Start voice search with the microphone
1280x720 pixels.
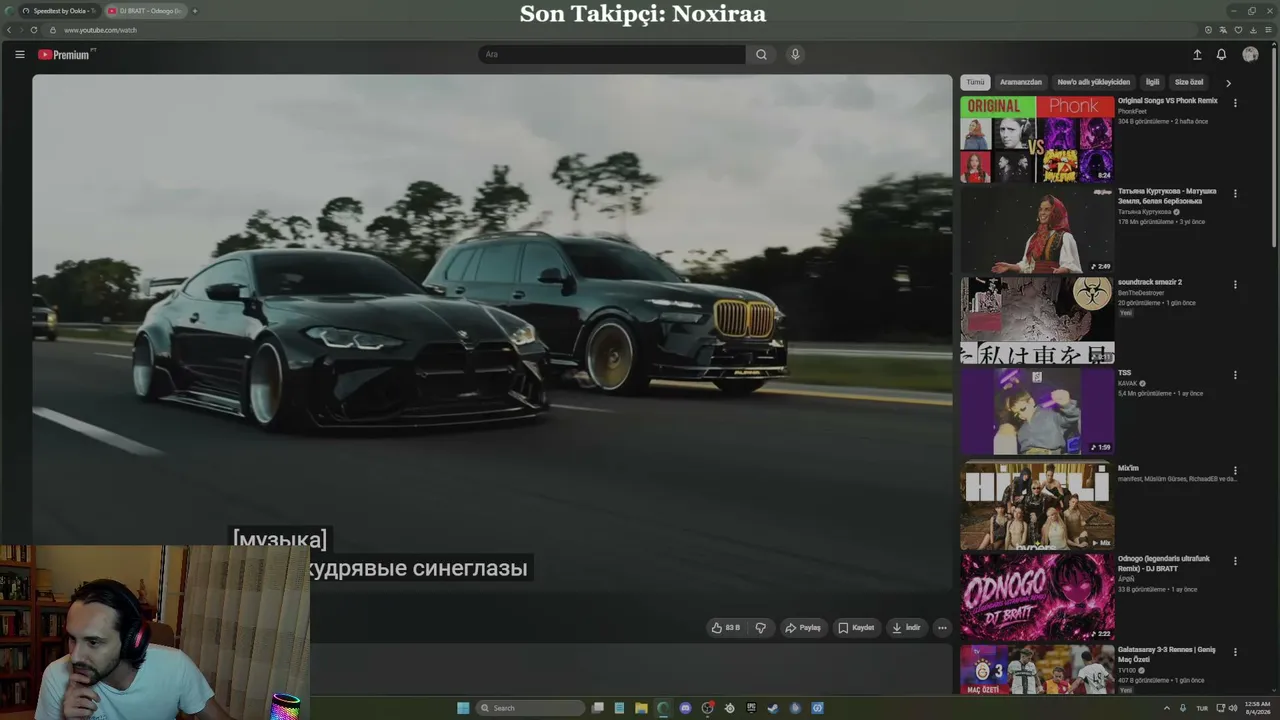coord(795,54)
